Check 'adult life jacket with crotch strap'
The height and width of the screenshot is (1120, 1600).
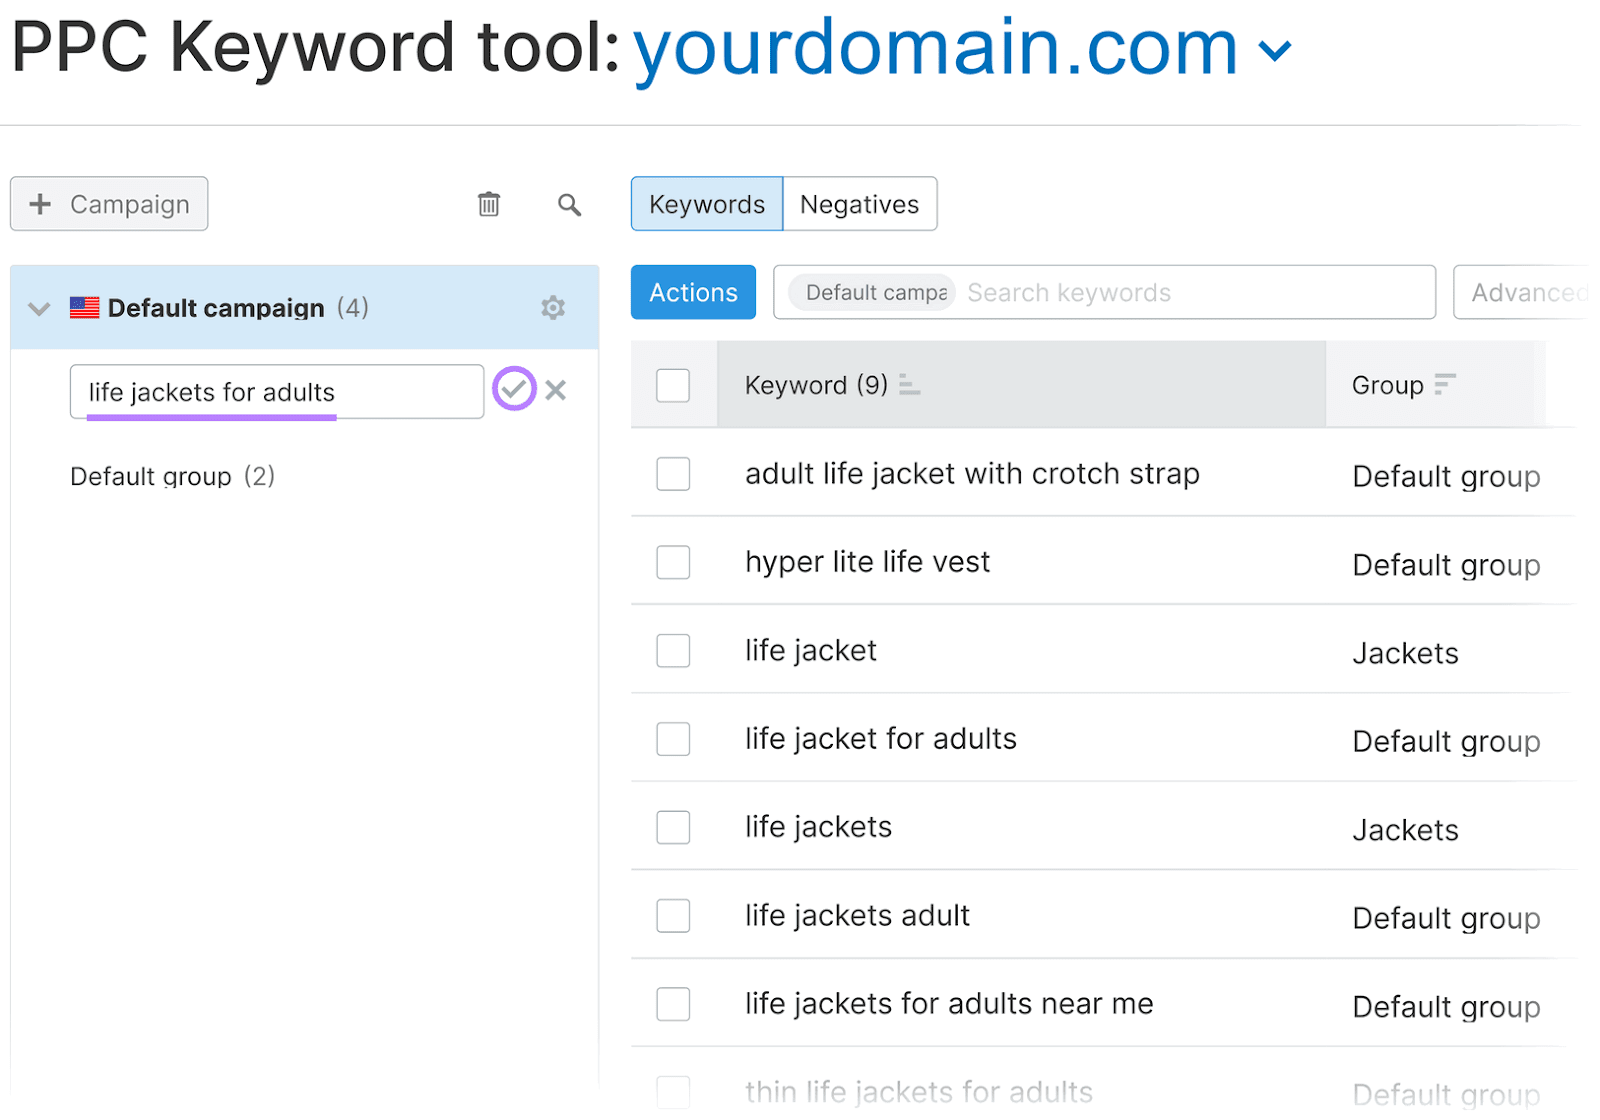tap(673, 474)
